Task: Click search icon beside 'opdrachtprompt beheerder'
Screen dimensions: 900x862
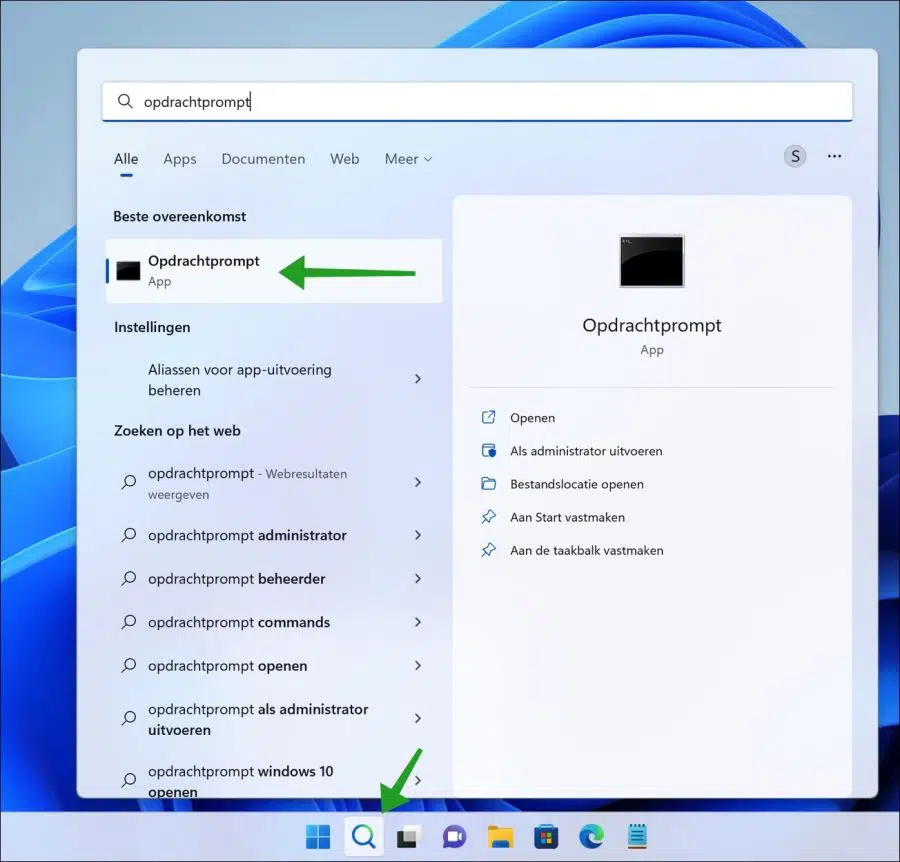Action: click(x=129, y=578)
